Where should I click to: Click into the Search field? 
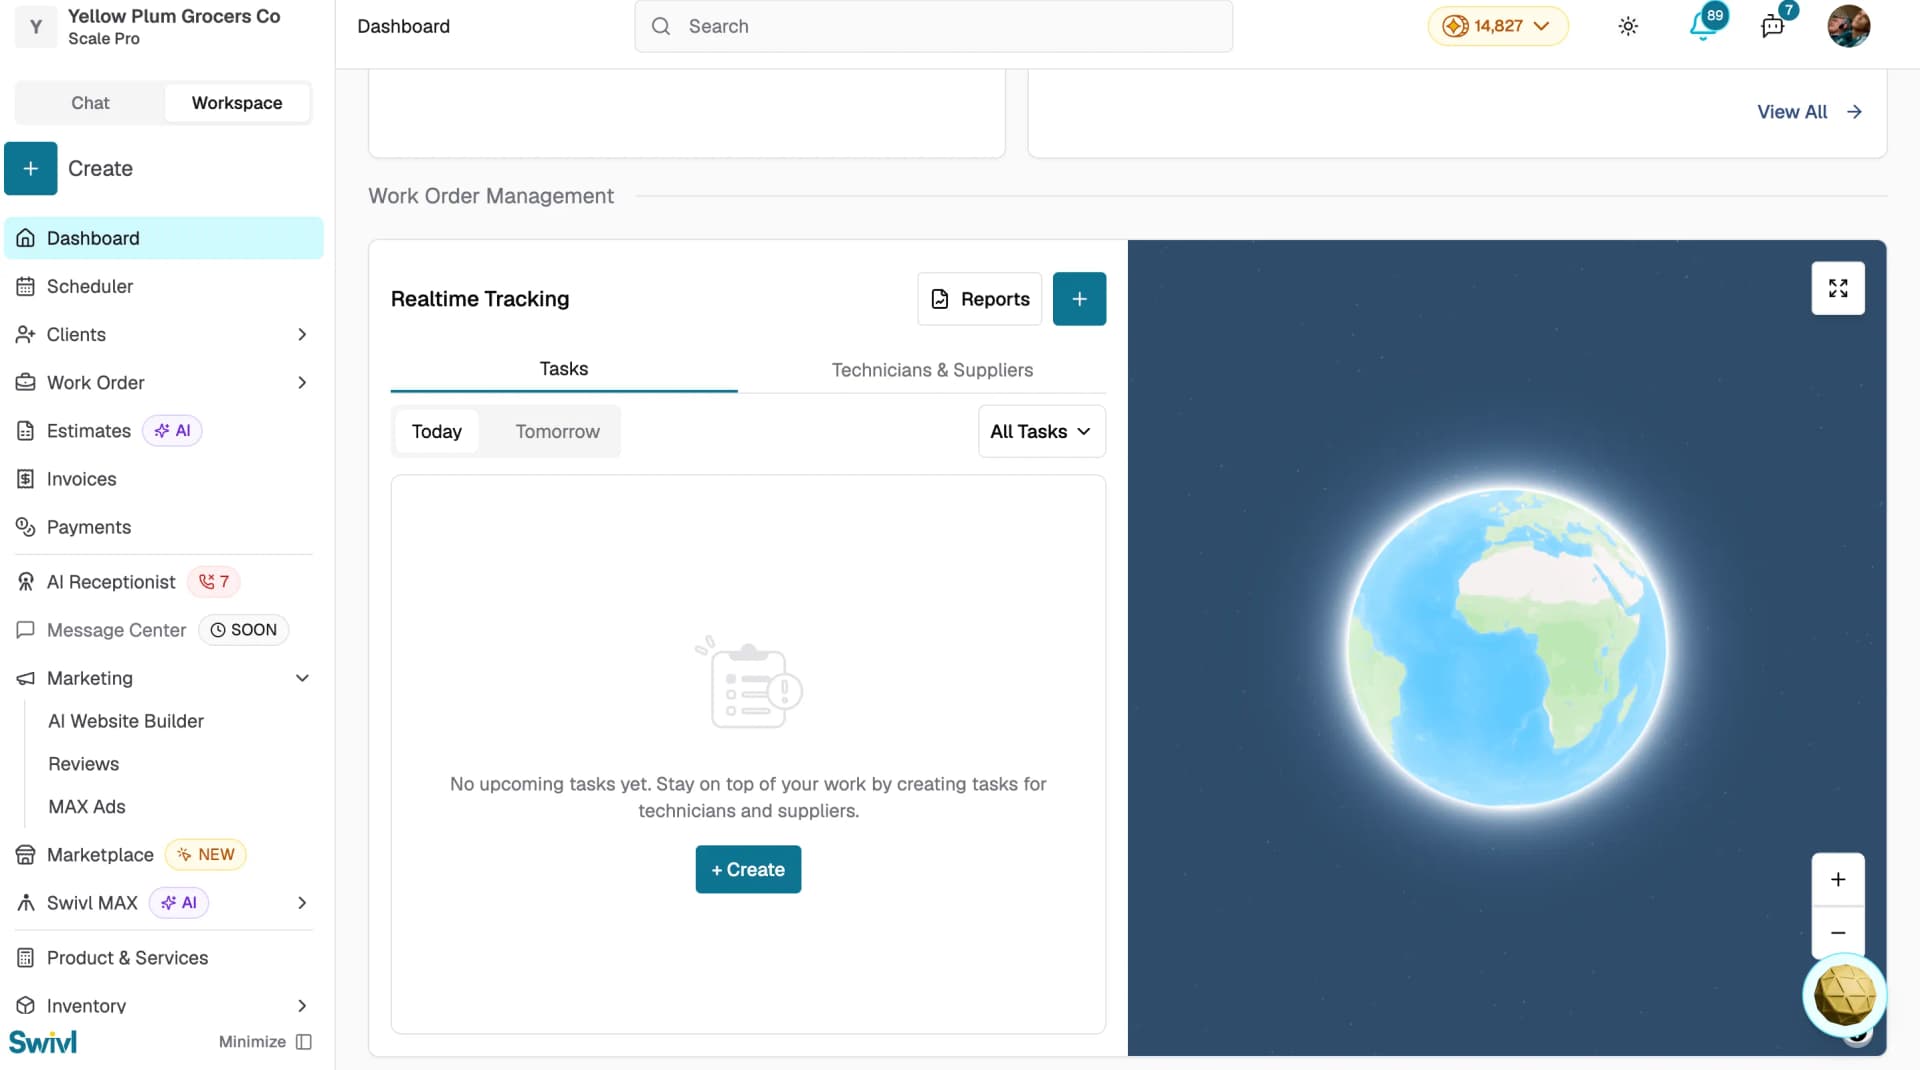[x=933, y=26]
